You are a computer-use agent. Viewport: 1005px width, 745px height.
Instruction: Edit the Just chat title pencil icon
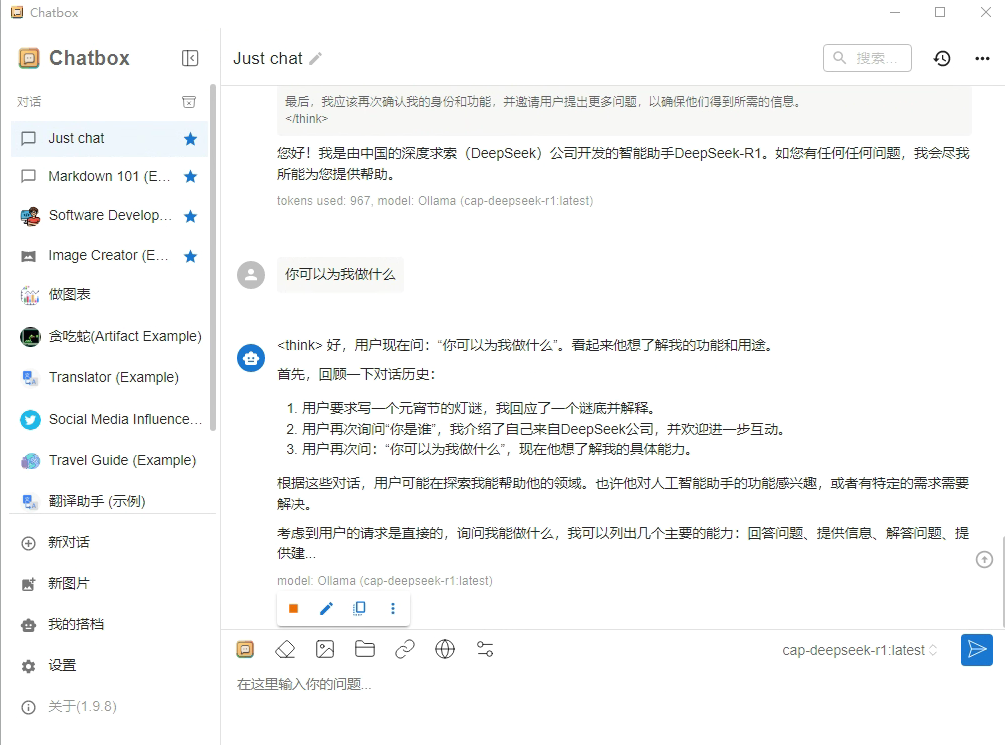(x=315, y=59)
